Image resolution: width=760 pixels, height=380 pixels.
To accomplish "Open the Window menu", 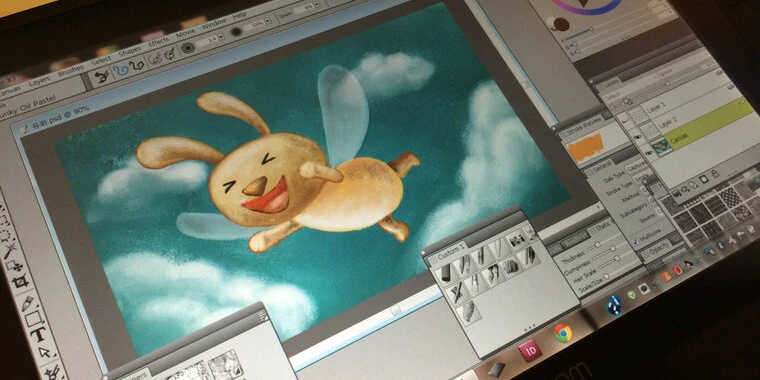I will pyautogui.click(x=213, y=23).
